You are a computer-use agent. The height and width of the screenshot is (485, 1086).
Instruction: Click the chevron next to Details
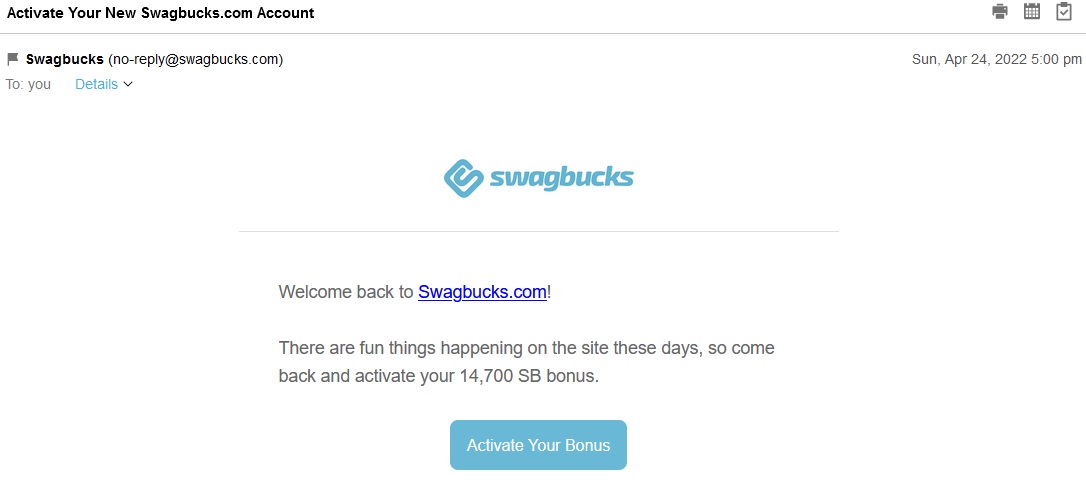click(x=127, y=85)
